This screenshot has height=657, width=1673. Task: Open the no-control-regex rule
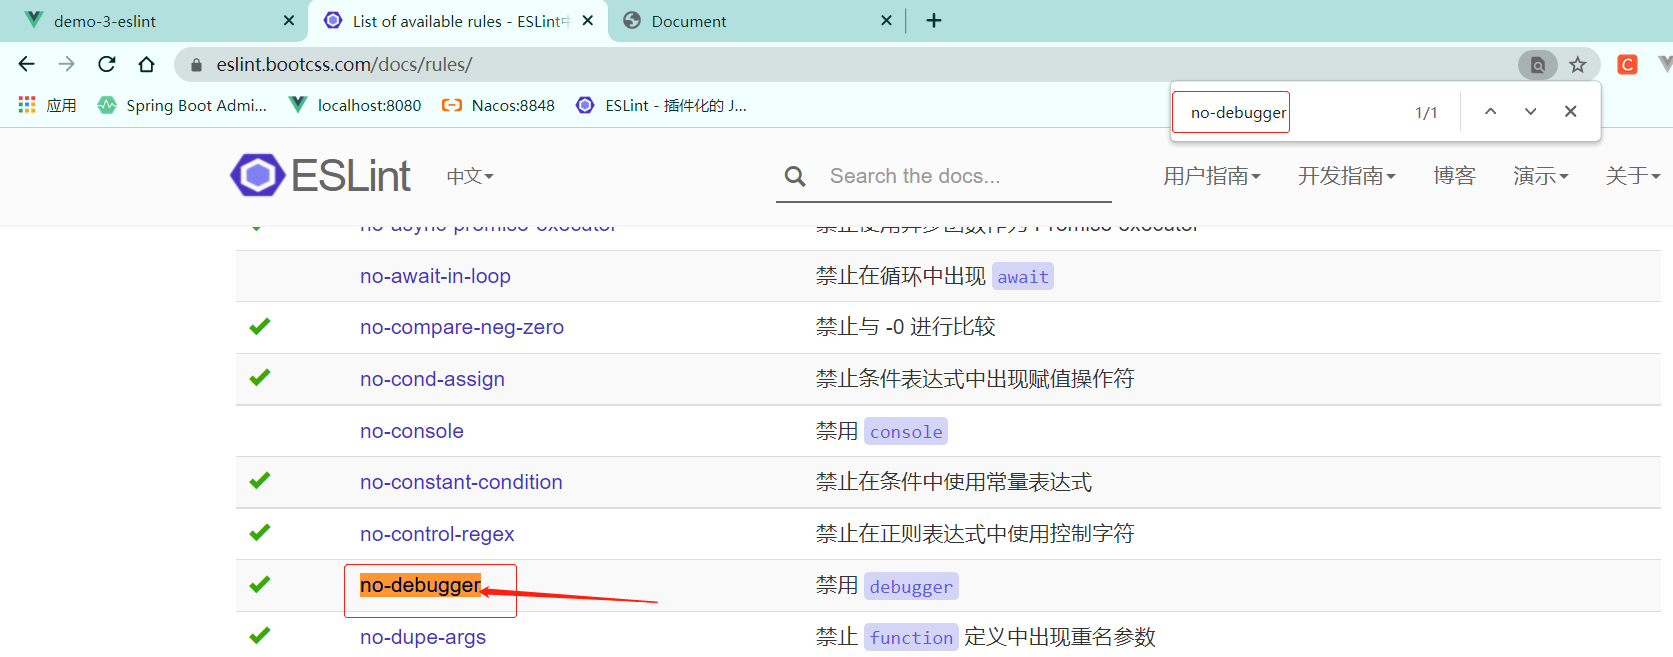pos(437,534)
